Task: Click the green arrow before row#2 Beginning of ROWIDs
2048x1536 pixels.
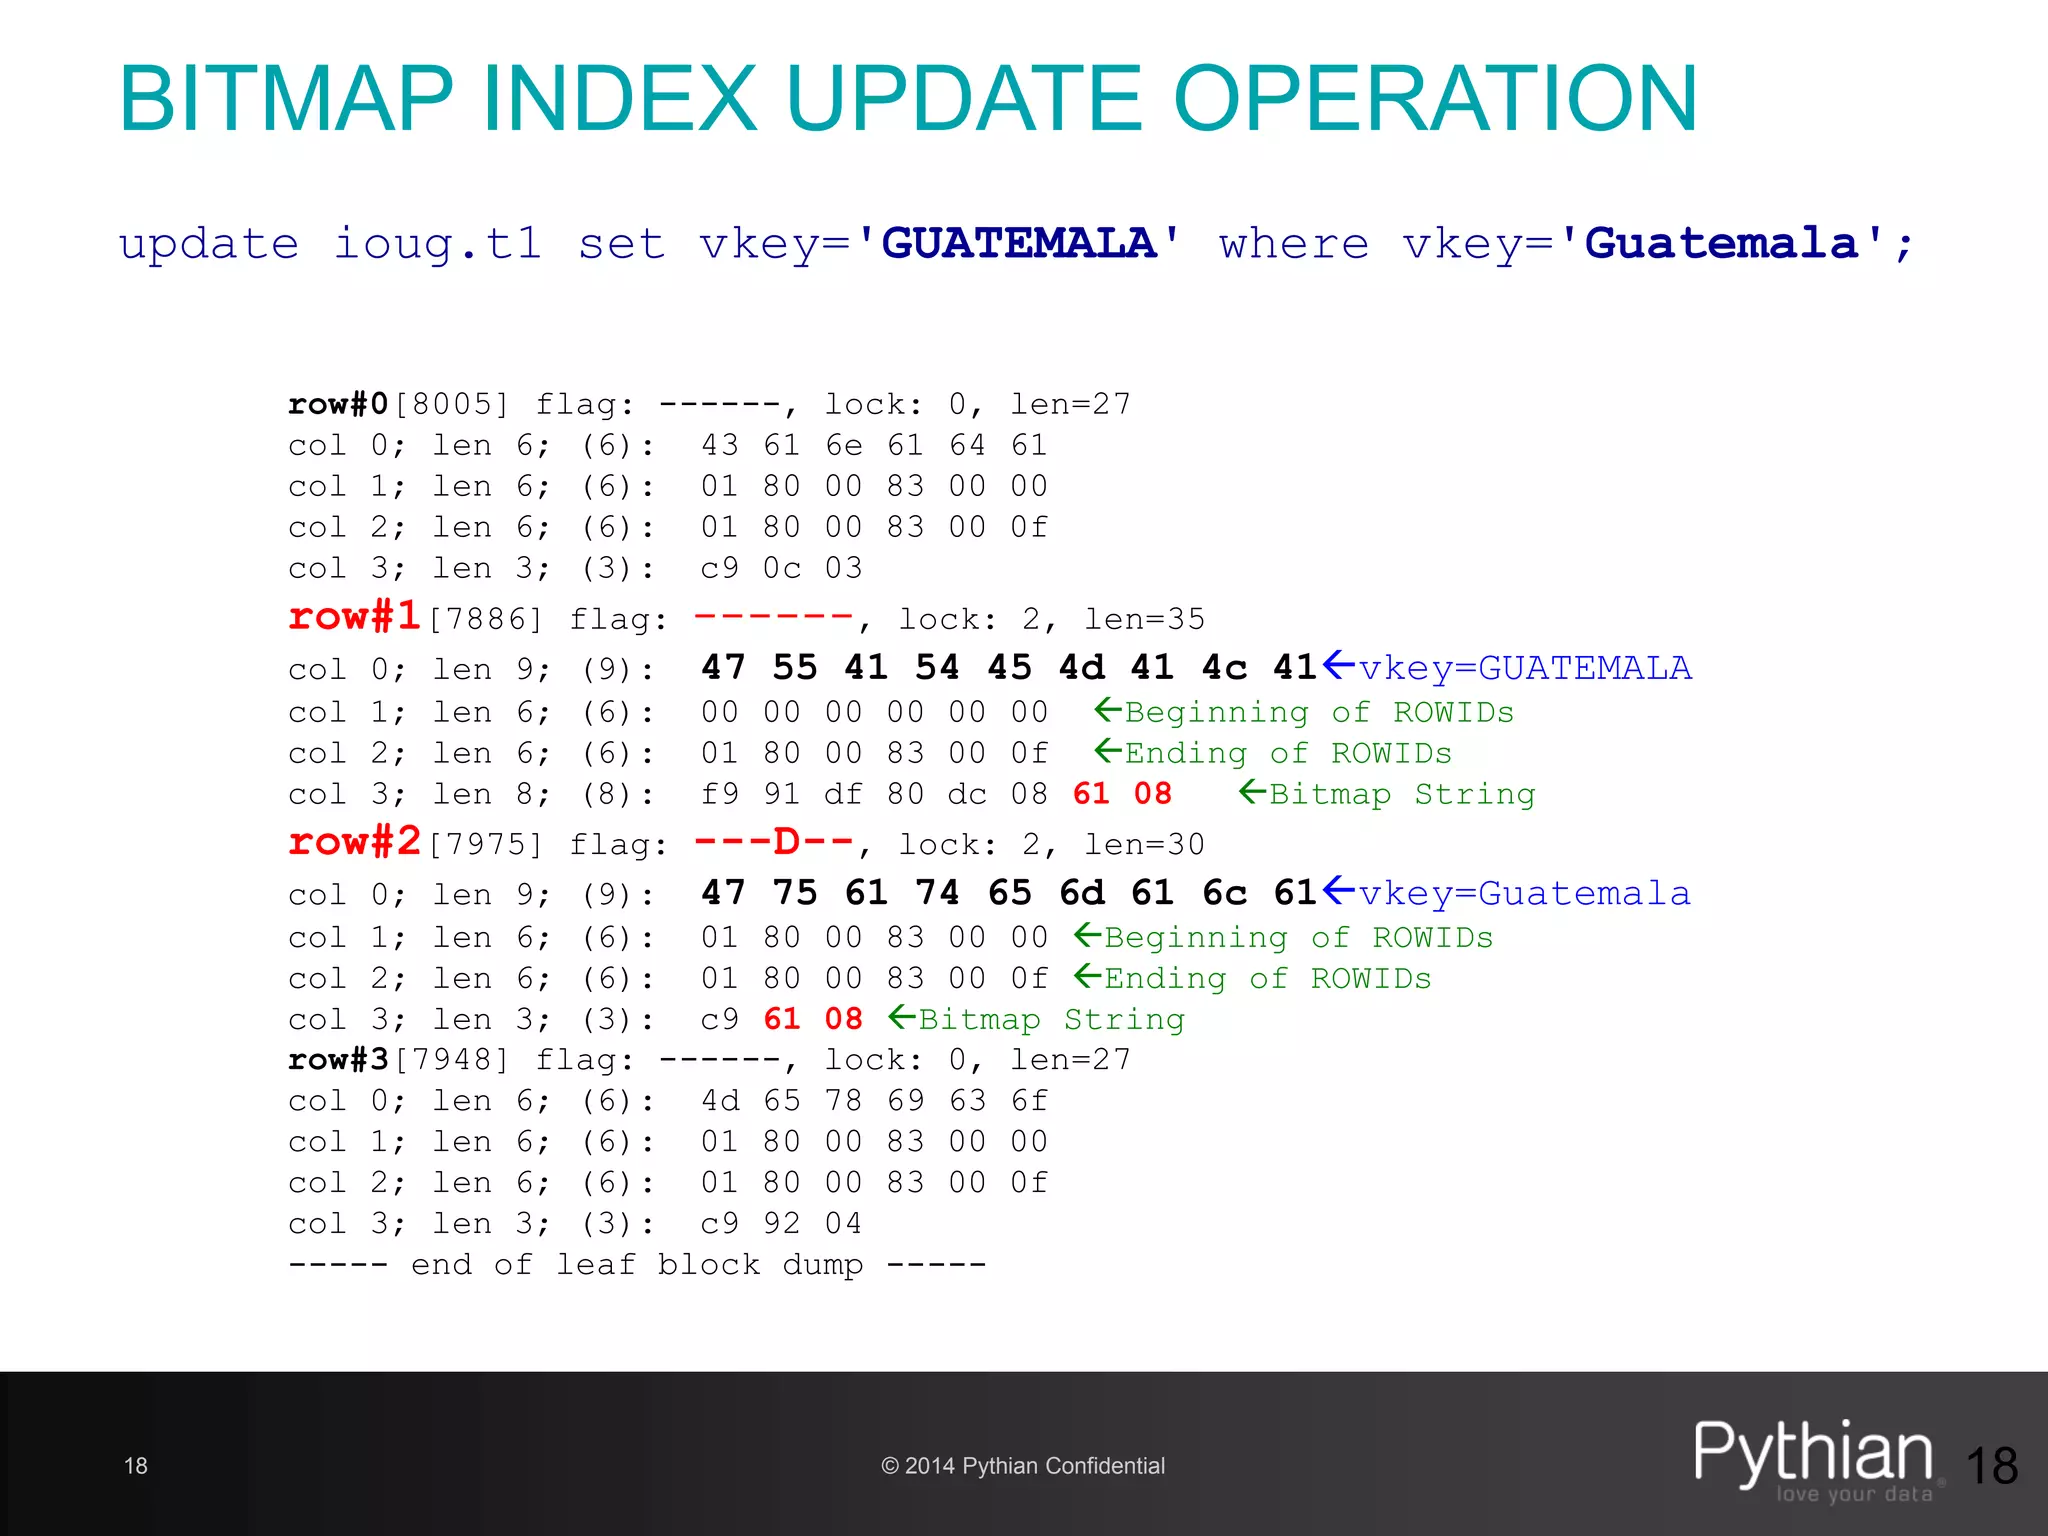Action: pyautogui.click(x=1088, y=935)
